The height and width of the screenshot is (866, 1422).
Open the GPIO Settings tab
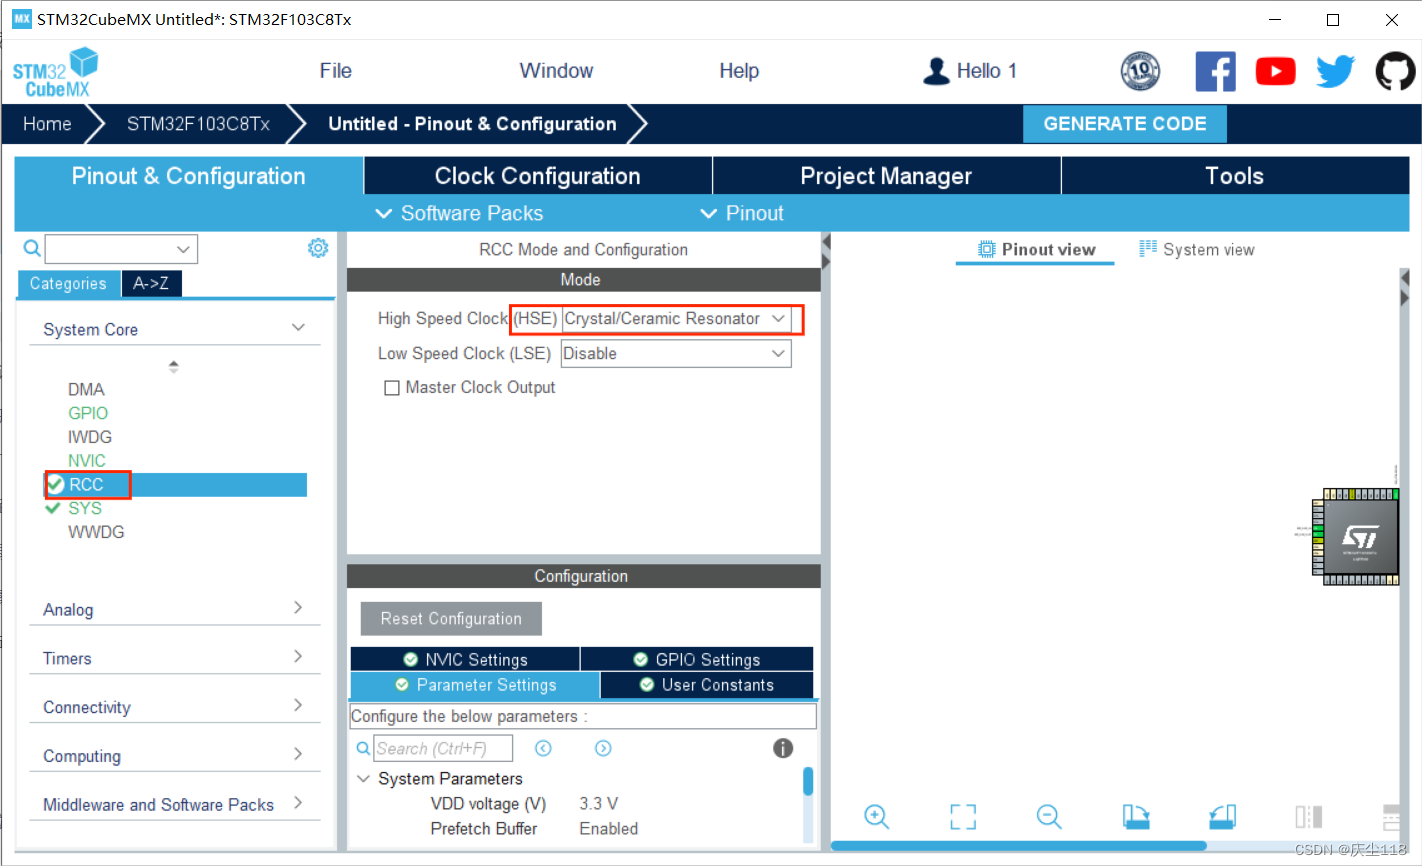coord(697,659)
